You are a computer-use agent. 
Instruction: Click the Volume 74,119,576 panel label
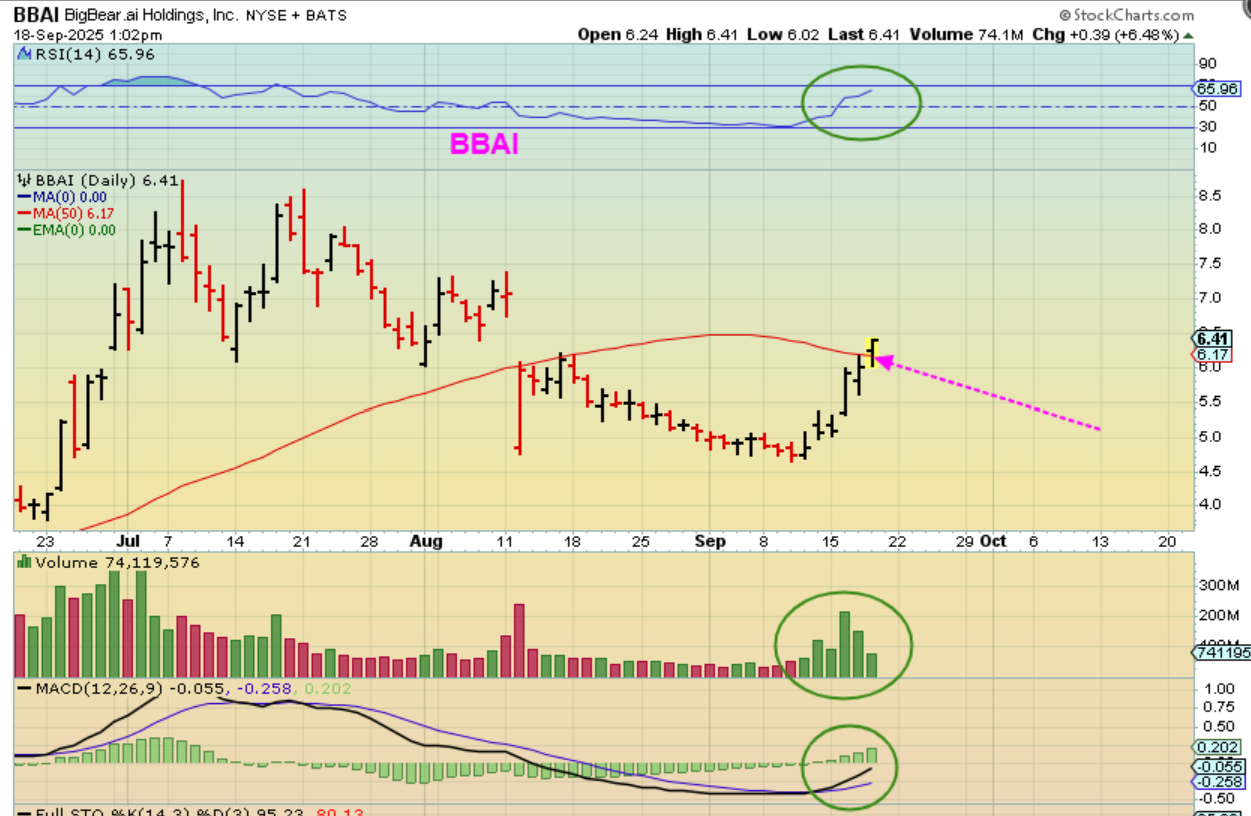coord(117,563)
